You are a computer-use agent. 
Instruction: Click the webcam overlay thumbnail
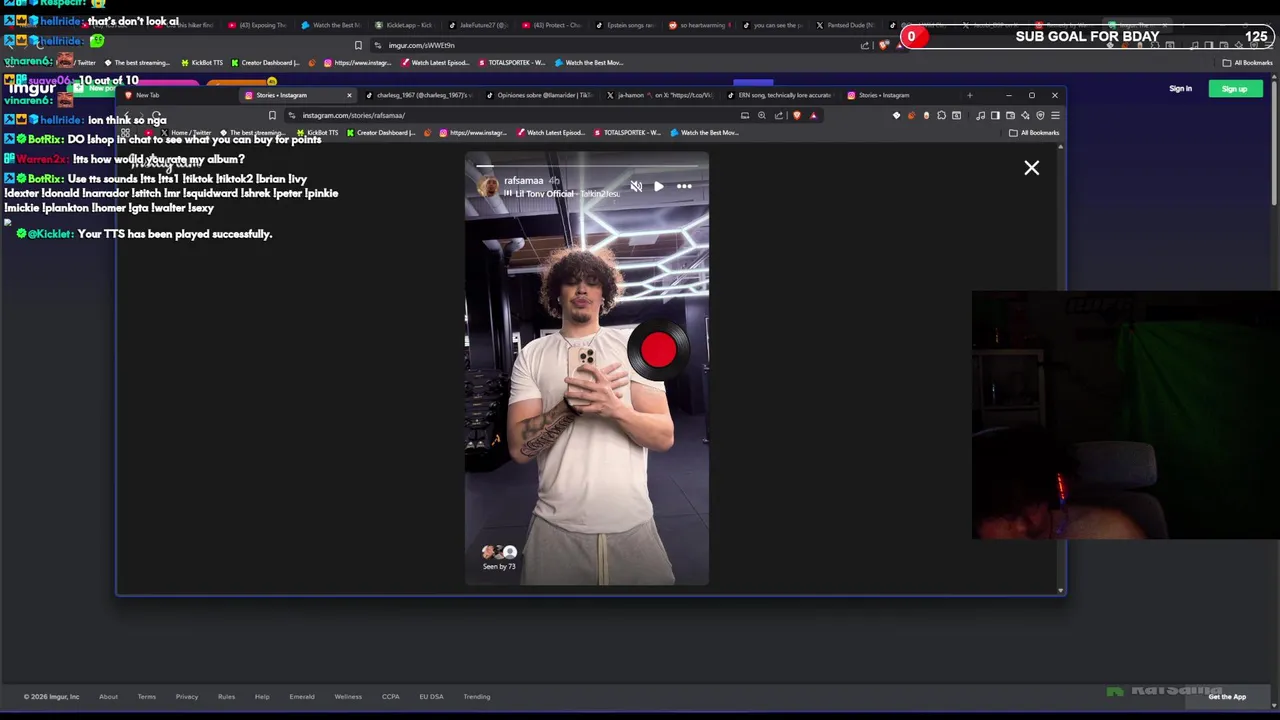click(x=1125, y=415)
